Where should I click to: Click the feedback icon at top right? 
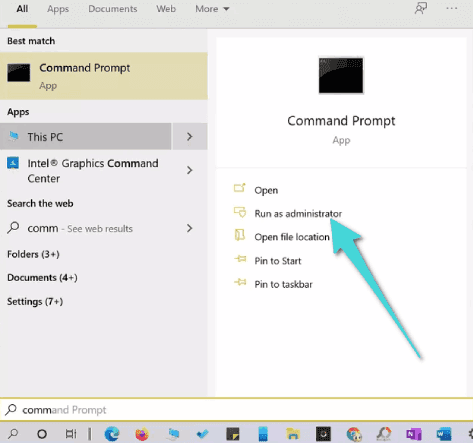[x=421, y=8]
